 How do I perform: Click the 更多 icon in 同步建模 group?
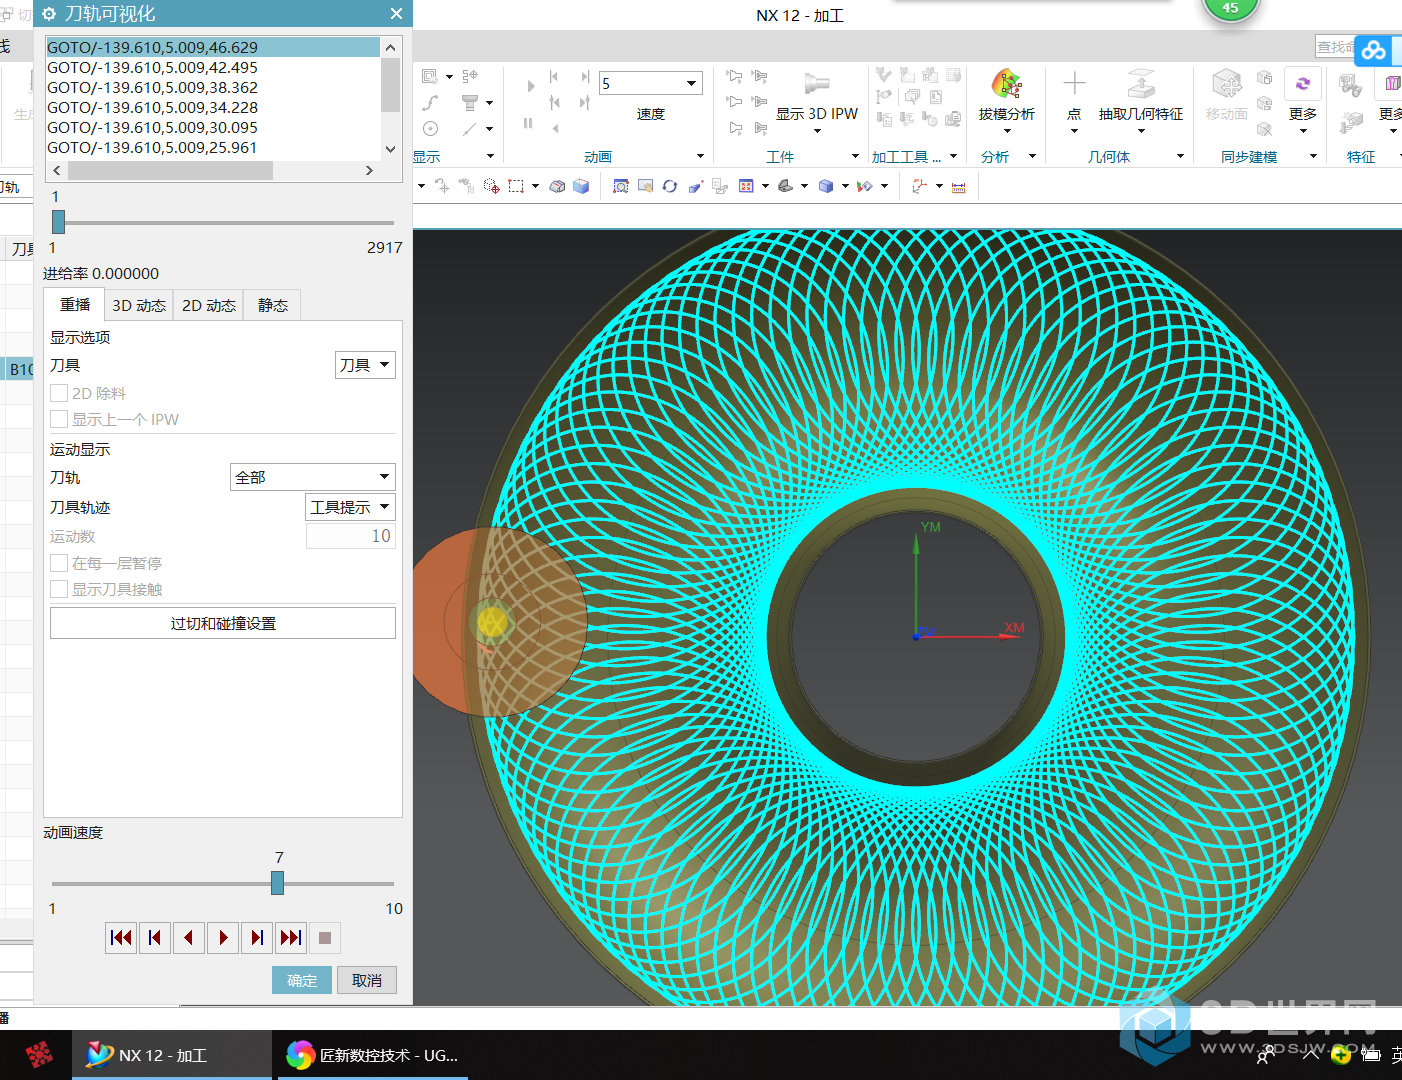click(1303, 84)
